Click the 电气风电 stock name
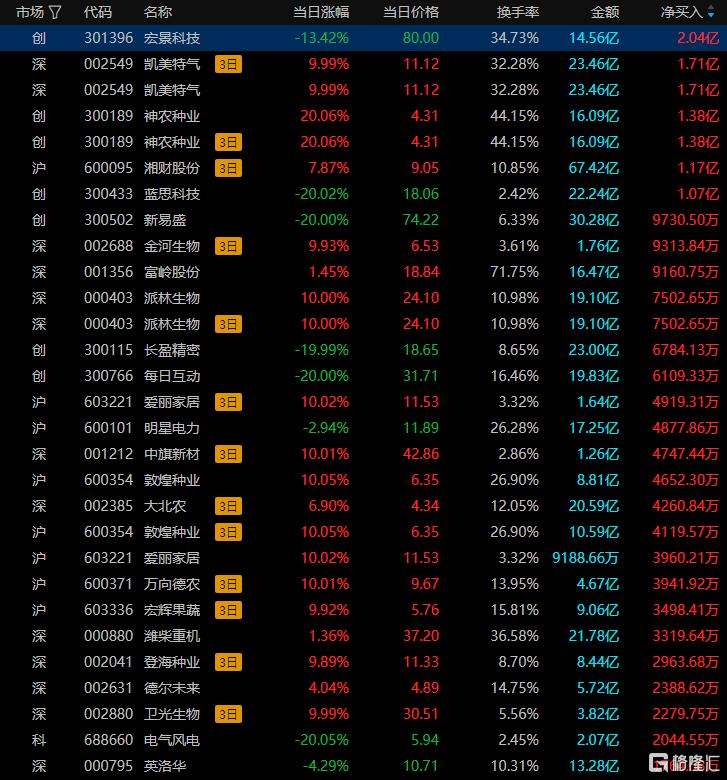Viewport: 727px width, 780px height. pos(172,740)
